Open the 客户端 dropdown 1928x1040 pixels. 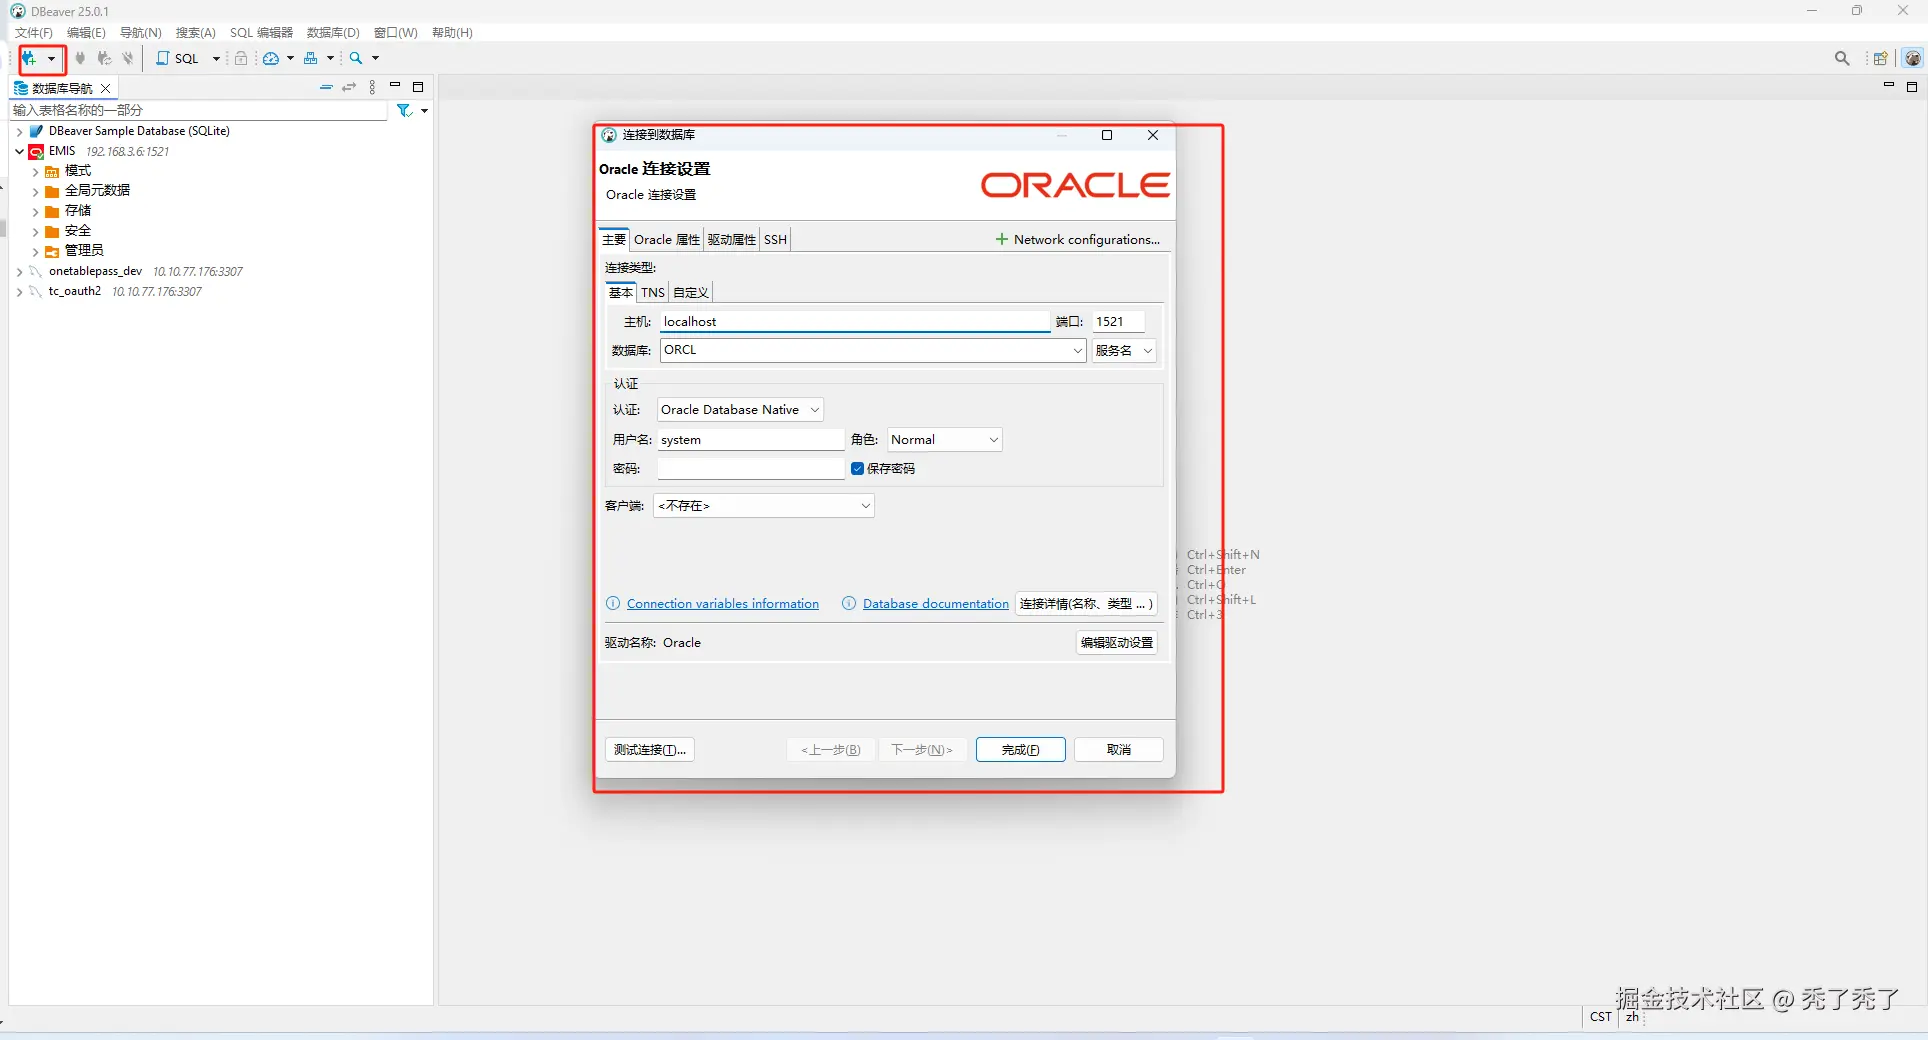(764, 506)
